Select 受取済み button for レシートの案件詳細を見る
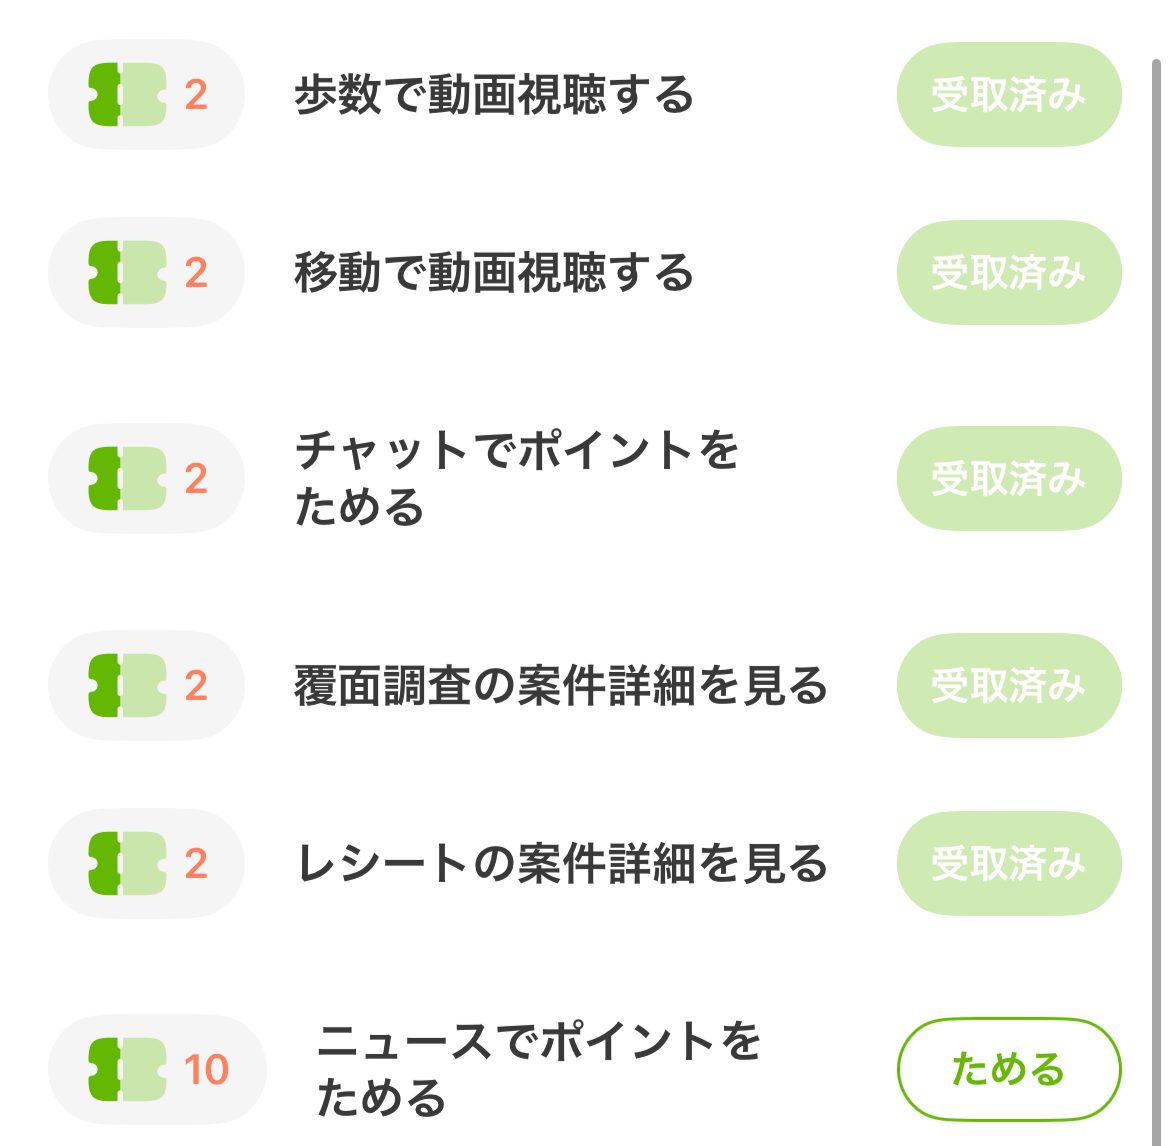 click(1008, 864)
